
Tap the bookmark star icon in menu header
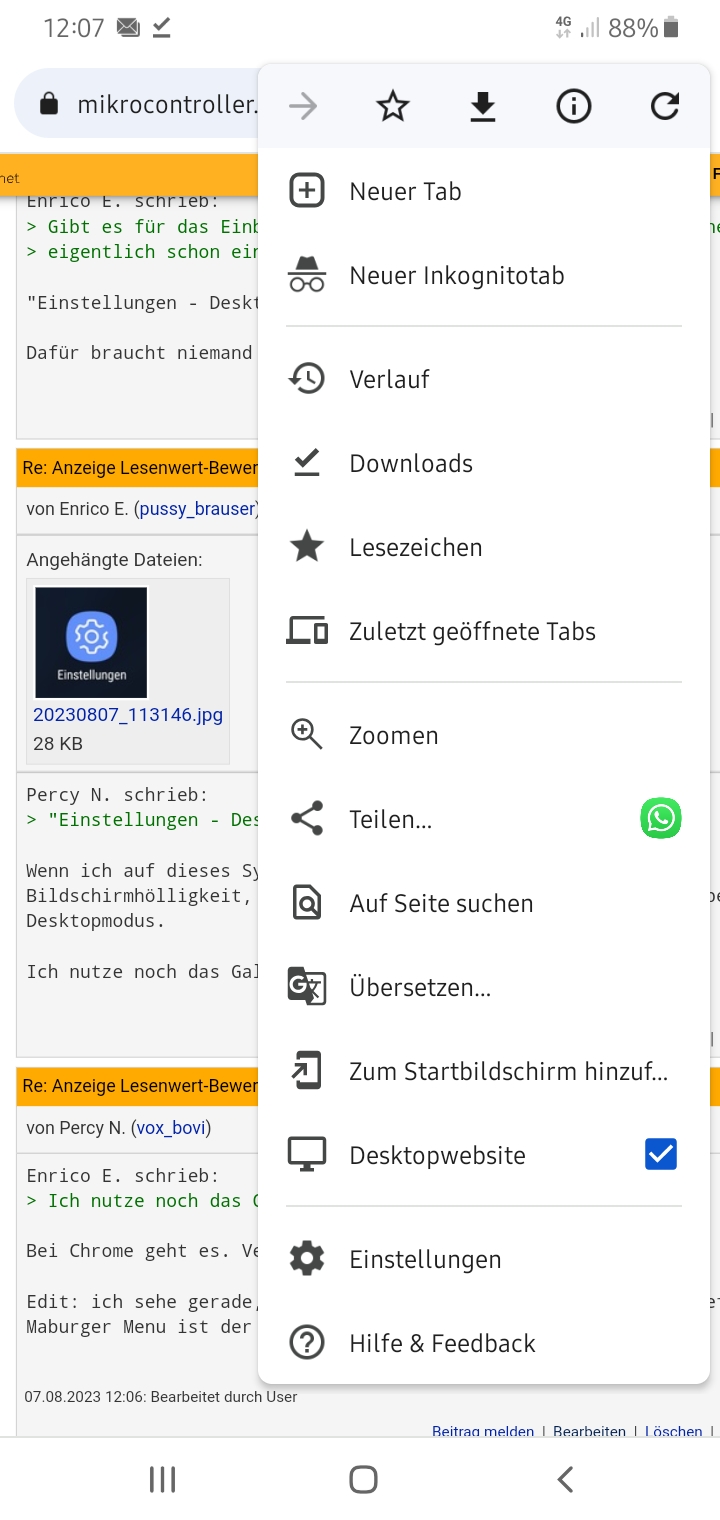(393, 106)
